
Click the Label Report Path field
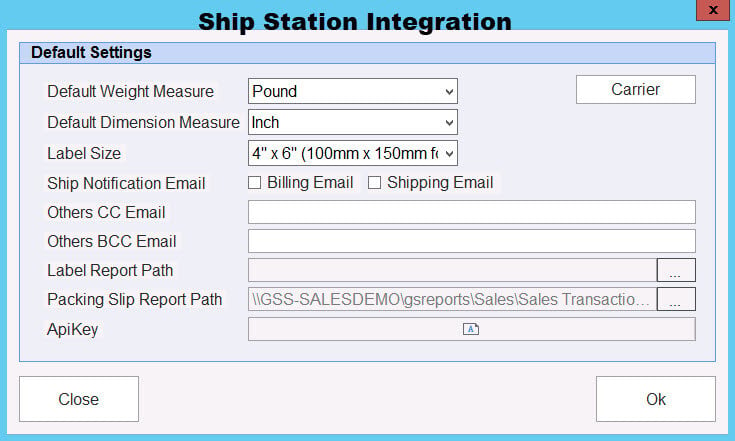(x=452, y=270)
